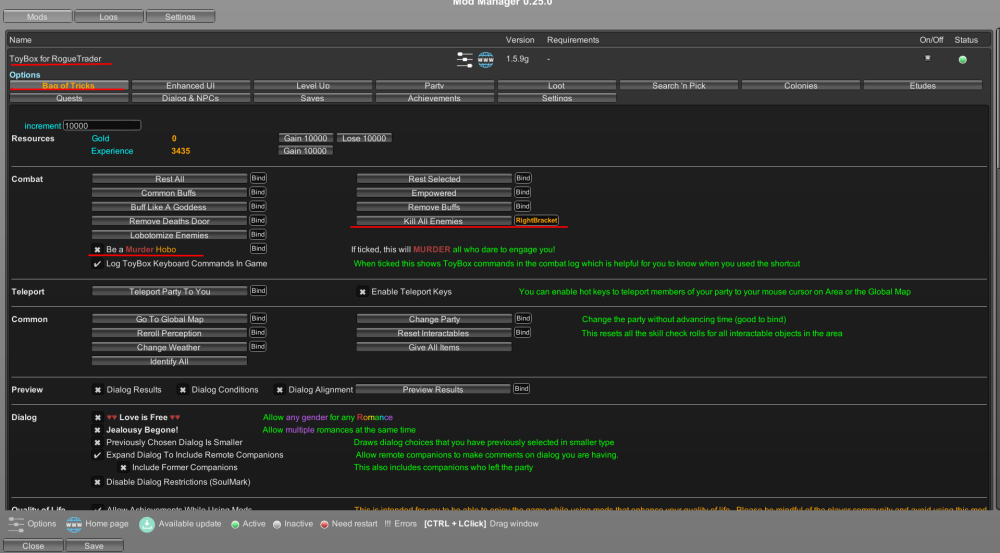
Task: Toggle Previously Chosen Dialog Is Smaller
Action: click(x=98, y=442)
